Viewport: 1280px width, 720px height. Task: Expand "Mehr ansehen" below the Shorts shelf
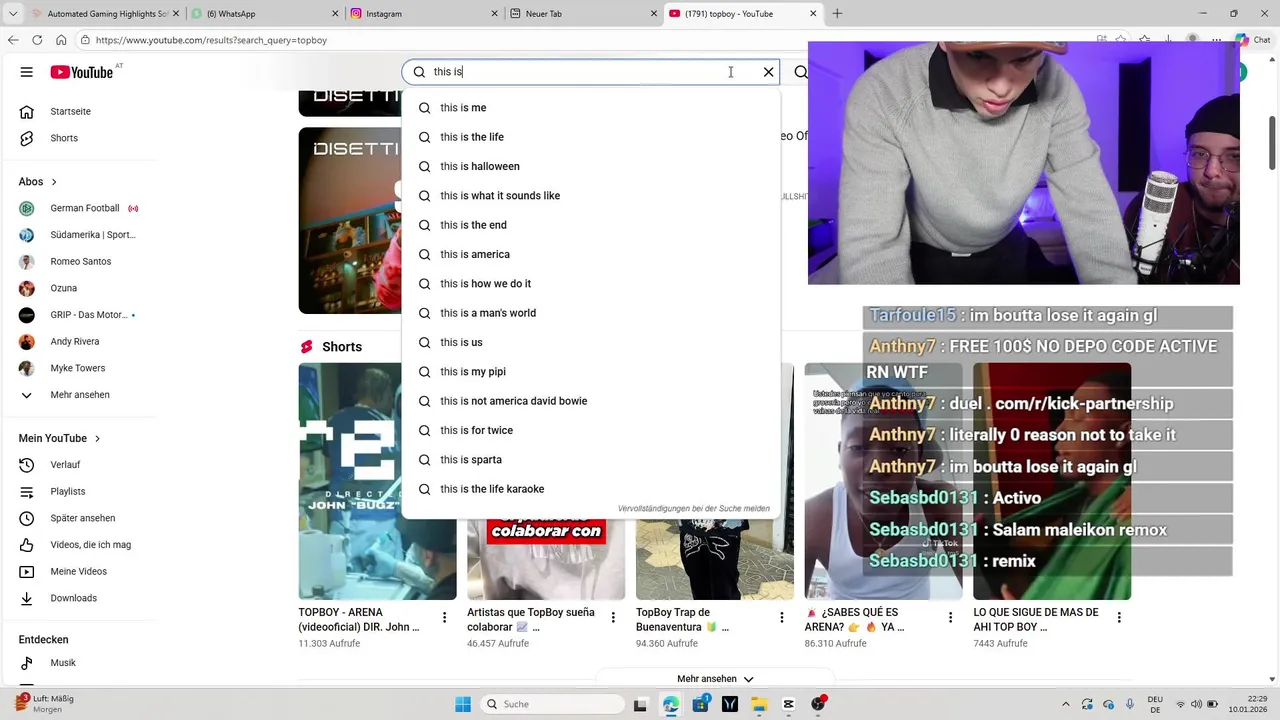pos(715,679)
